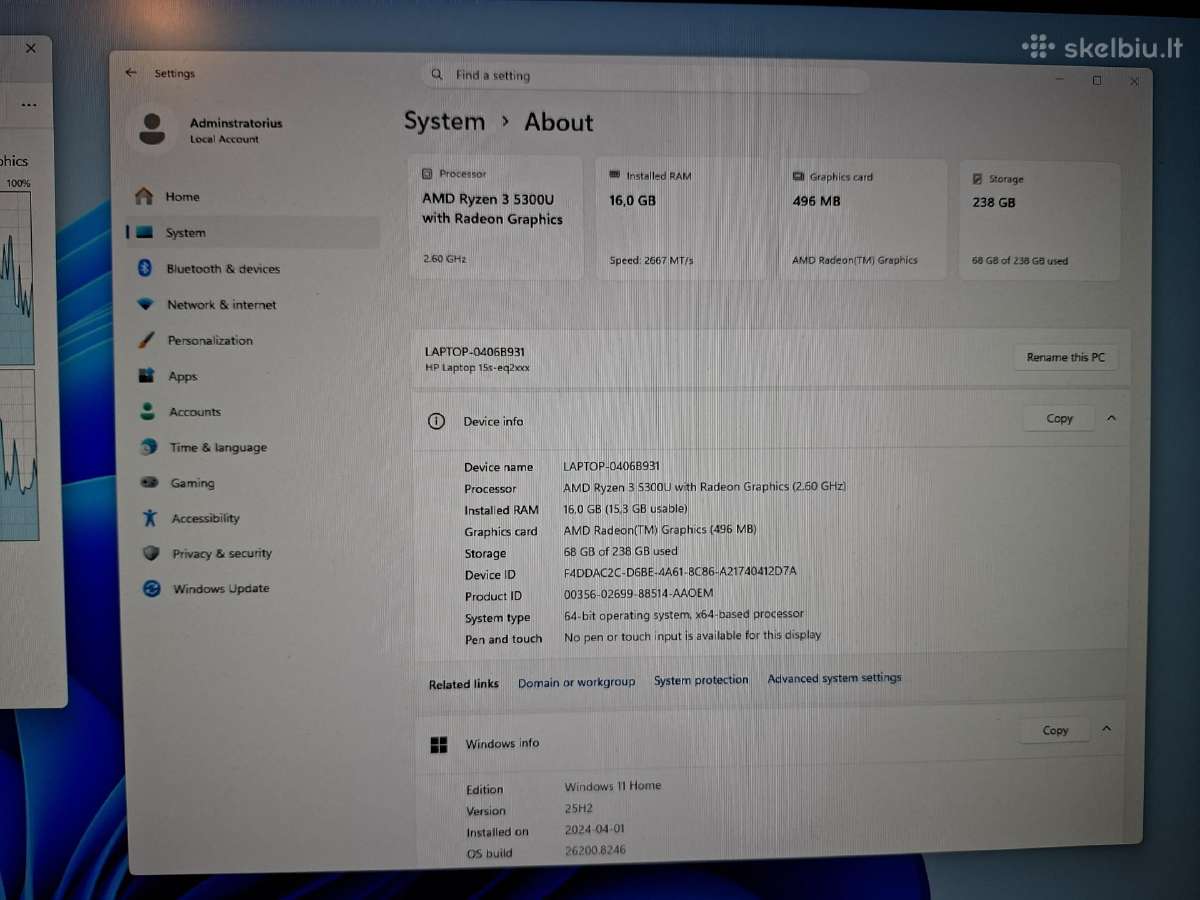Open Domain or workgroup link
Screen dimensions: 1200x900
click(x=576, y=682)
